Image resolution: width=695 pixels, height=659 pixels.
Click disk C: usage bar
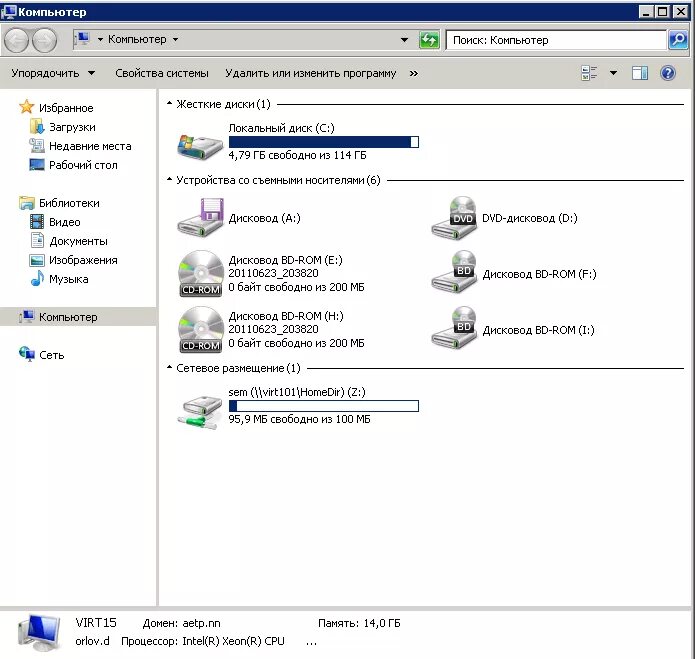[324, 142]
